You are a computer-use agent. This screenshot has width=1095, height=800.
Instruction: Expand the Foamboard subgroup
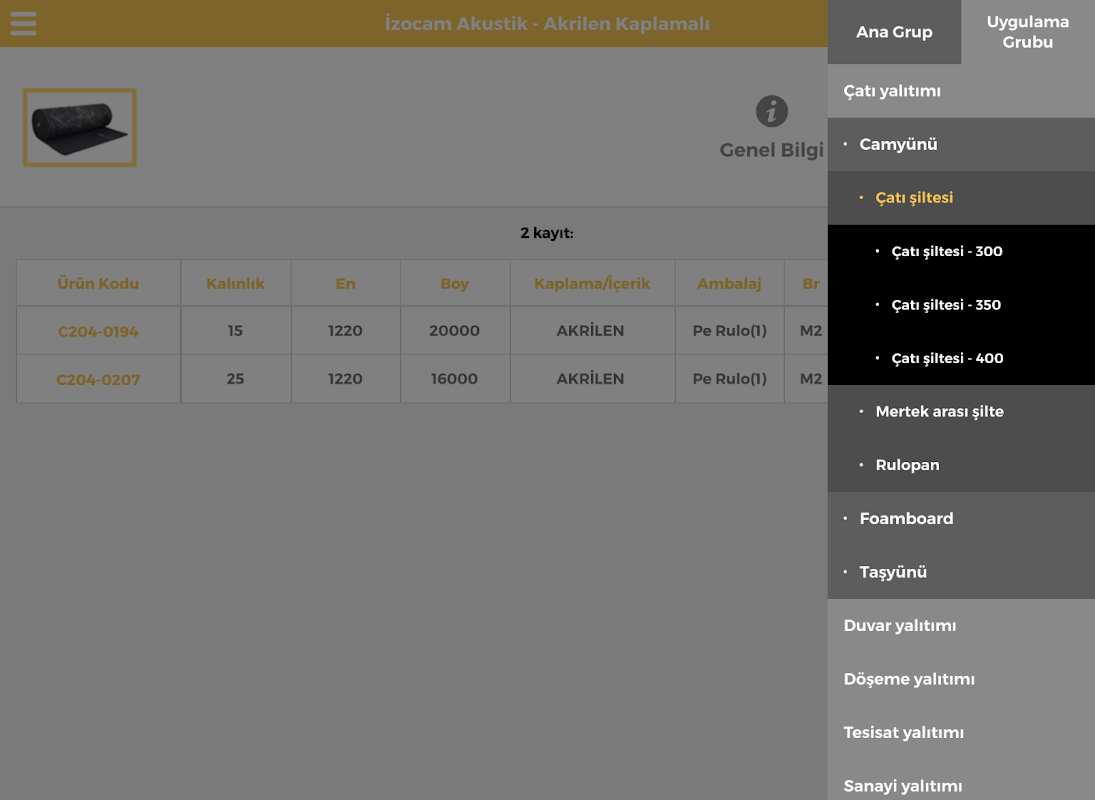(961, 519)
